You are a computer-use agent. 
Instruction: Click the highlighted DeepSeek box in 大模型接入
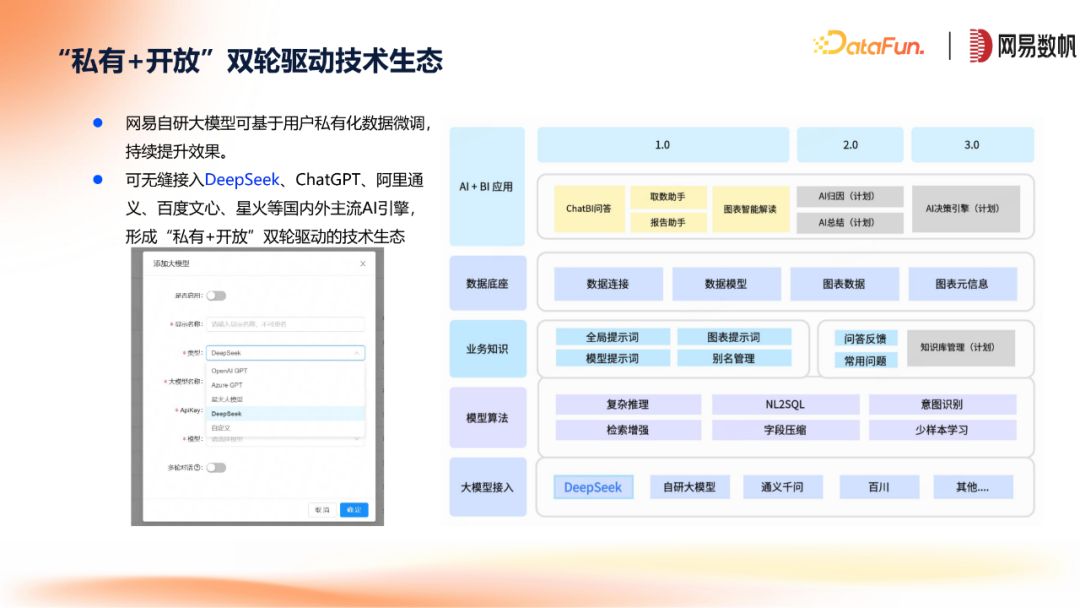tap(593, 487)
